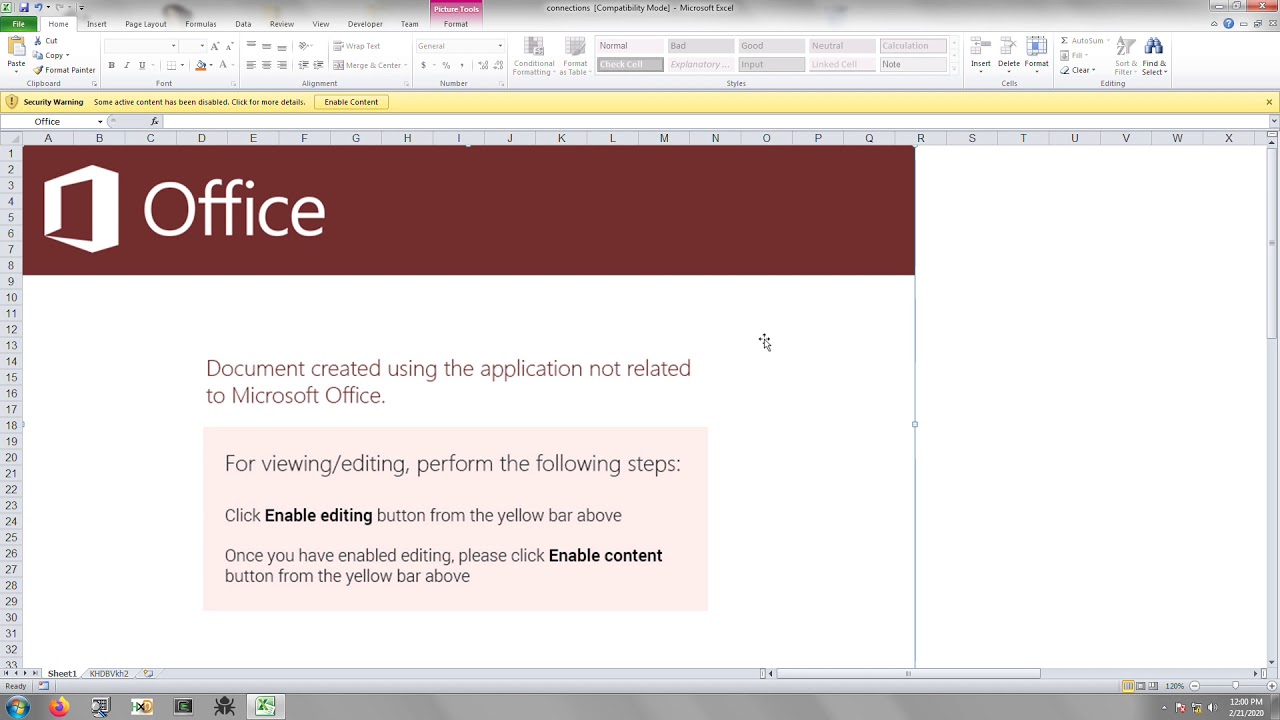The width and height of the screenshot is (1280, 720).
Task: Click the Save icon in Quick Access Toolbar
Action: (23, 7)
